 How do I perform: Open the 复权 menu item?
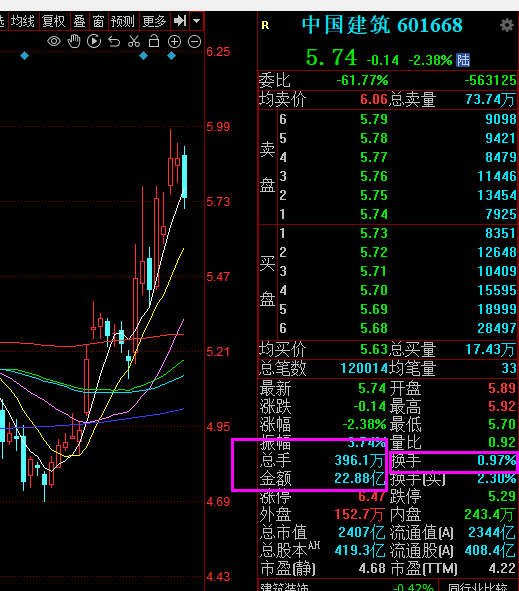click(x=54, y=21)
